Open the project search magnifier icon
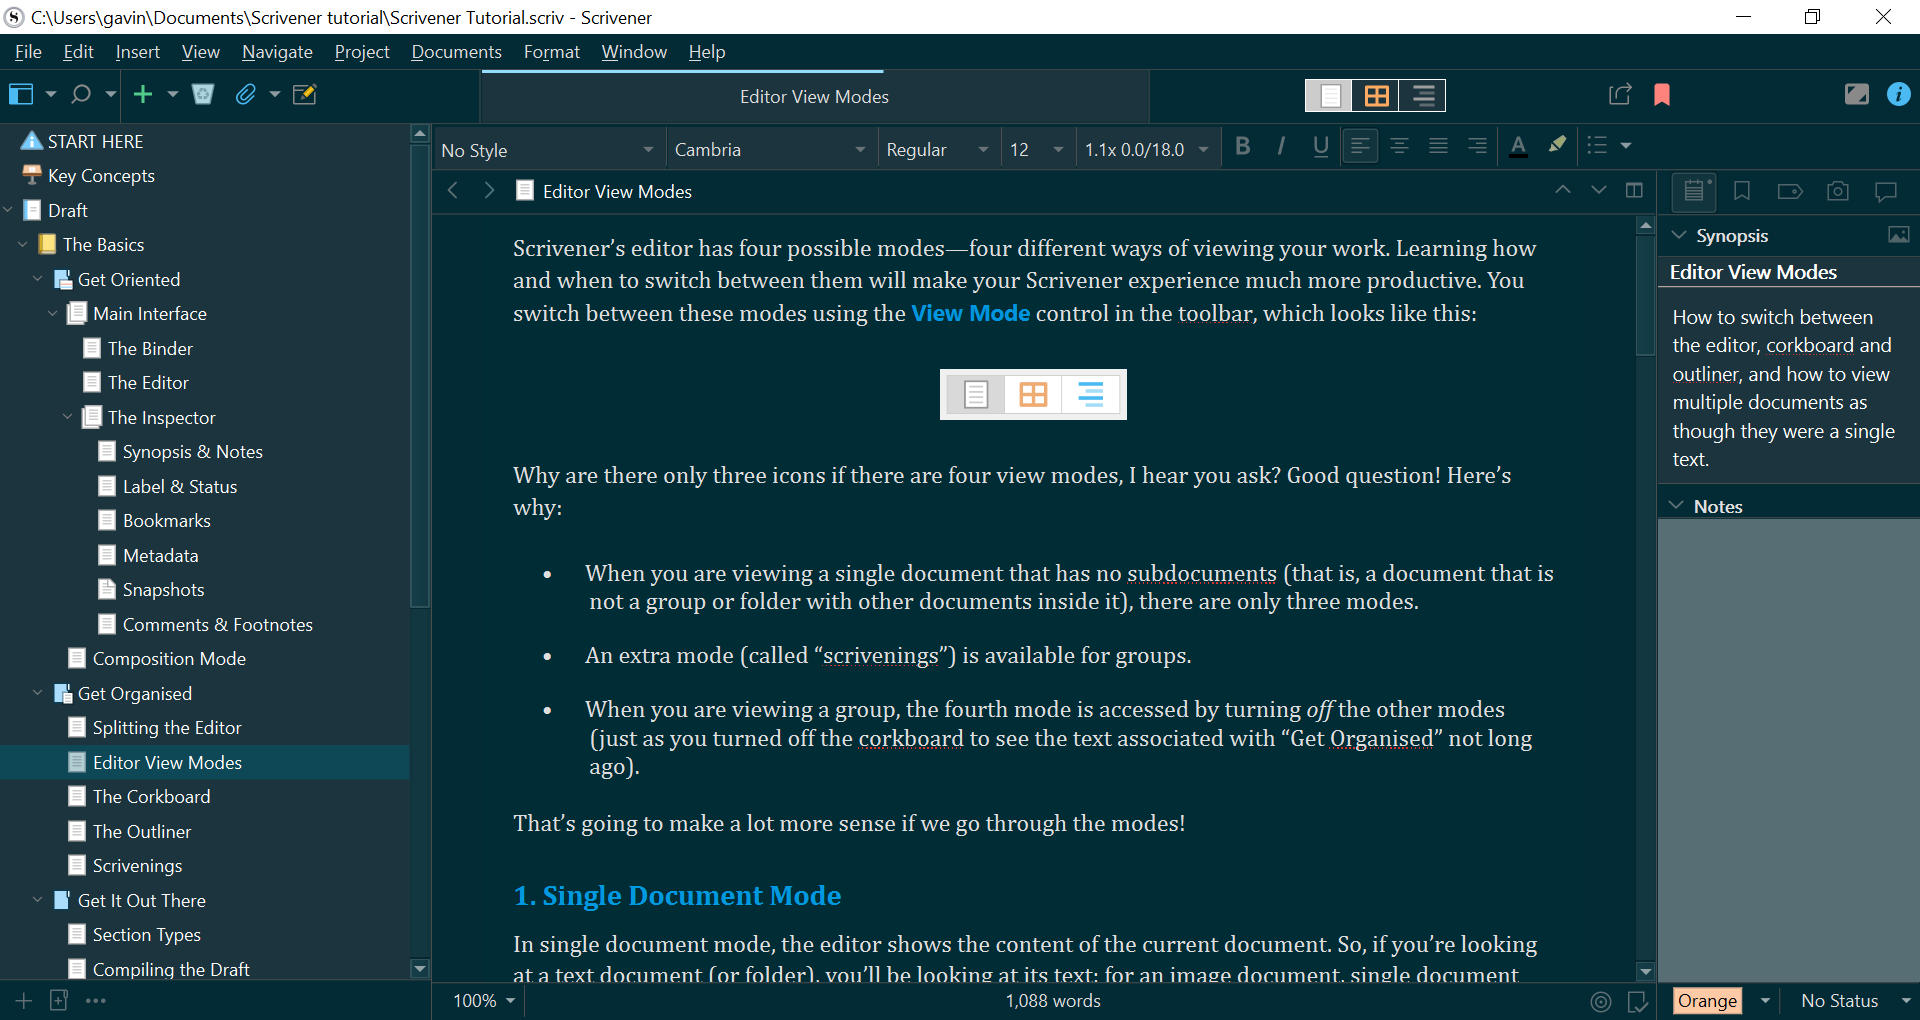This screenshot has height=1020, width=1920. tap(81, 94)
